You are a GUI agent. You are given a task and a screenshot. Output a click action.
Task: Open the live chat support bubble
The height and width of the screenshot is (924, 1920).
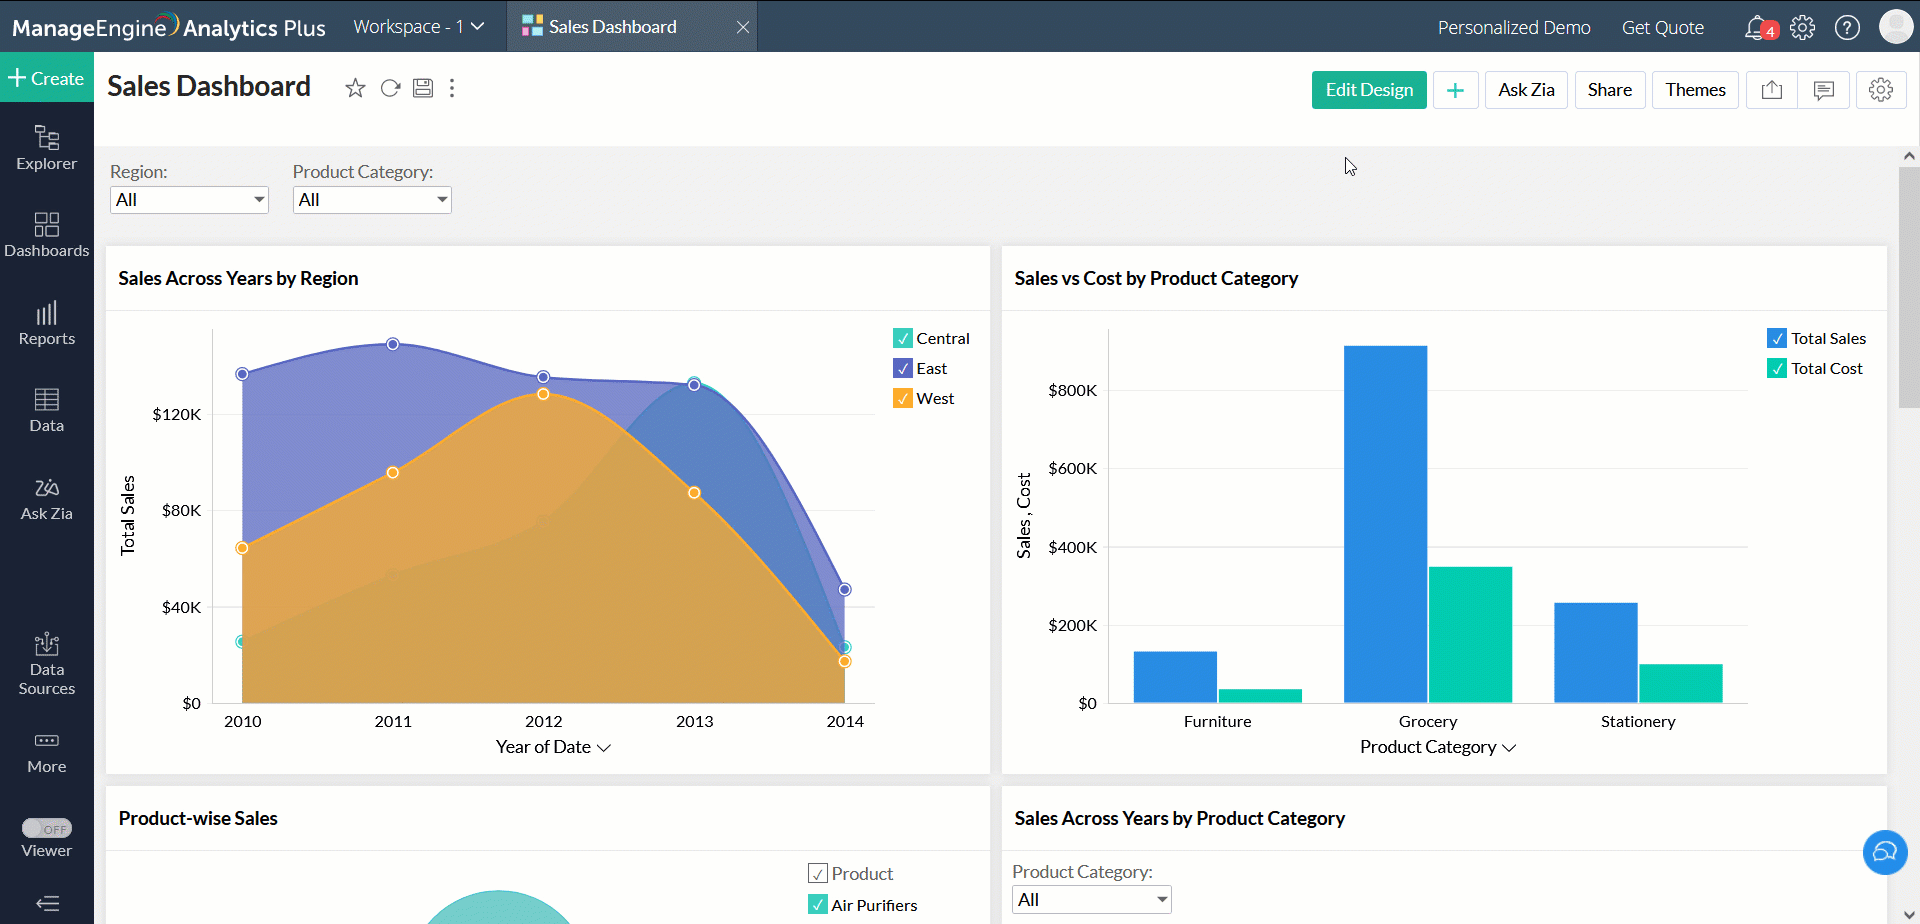[x=1884, y=852]
